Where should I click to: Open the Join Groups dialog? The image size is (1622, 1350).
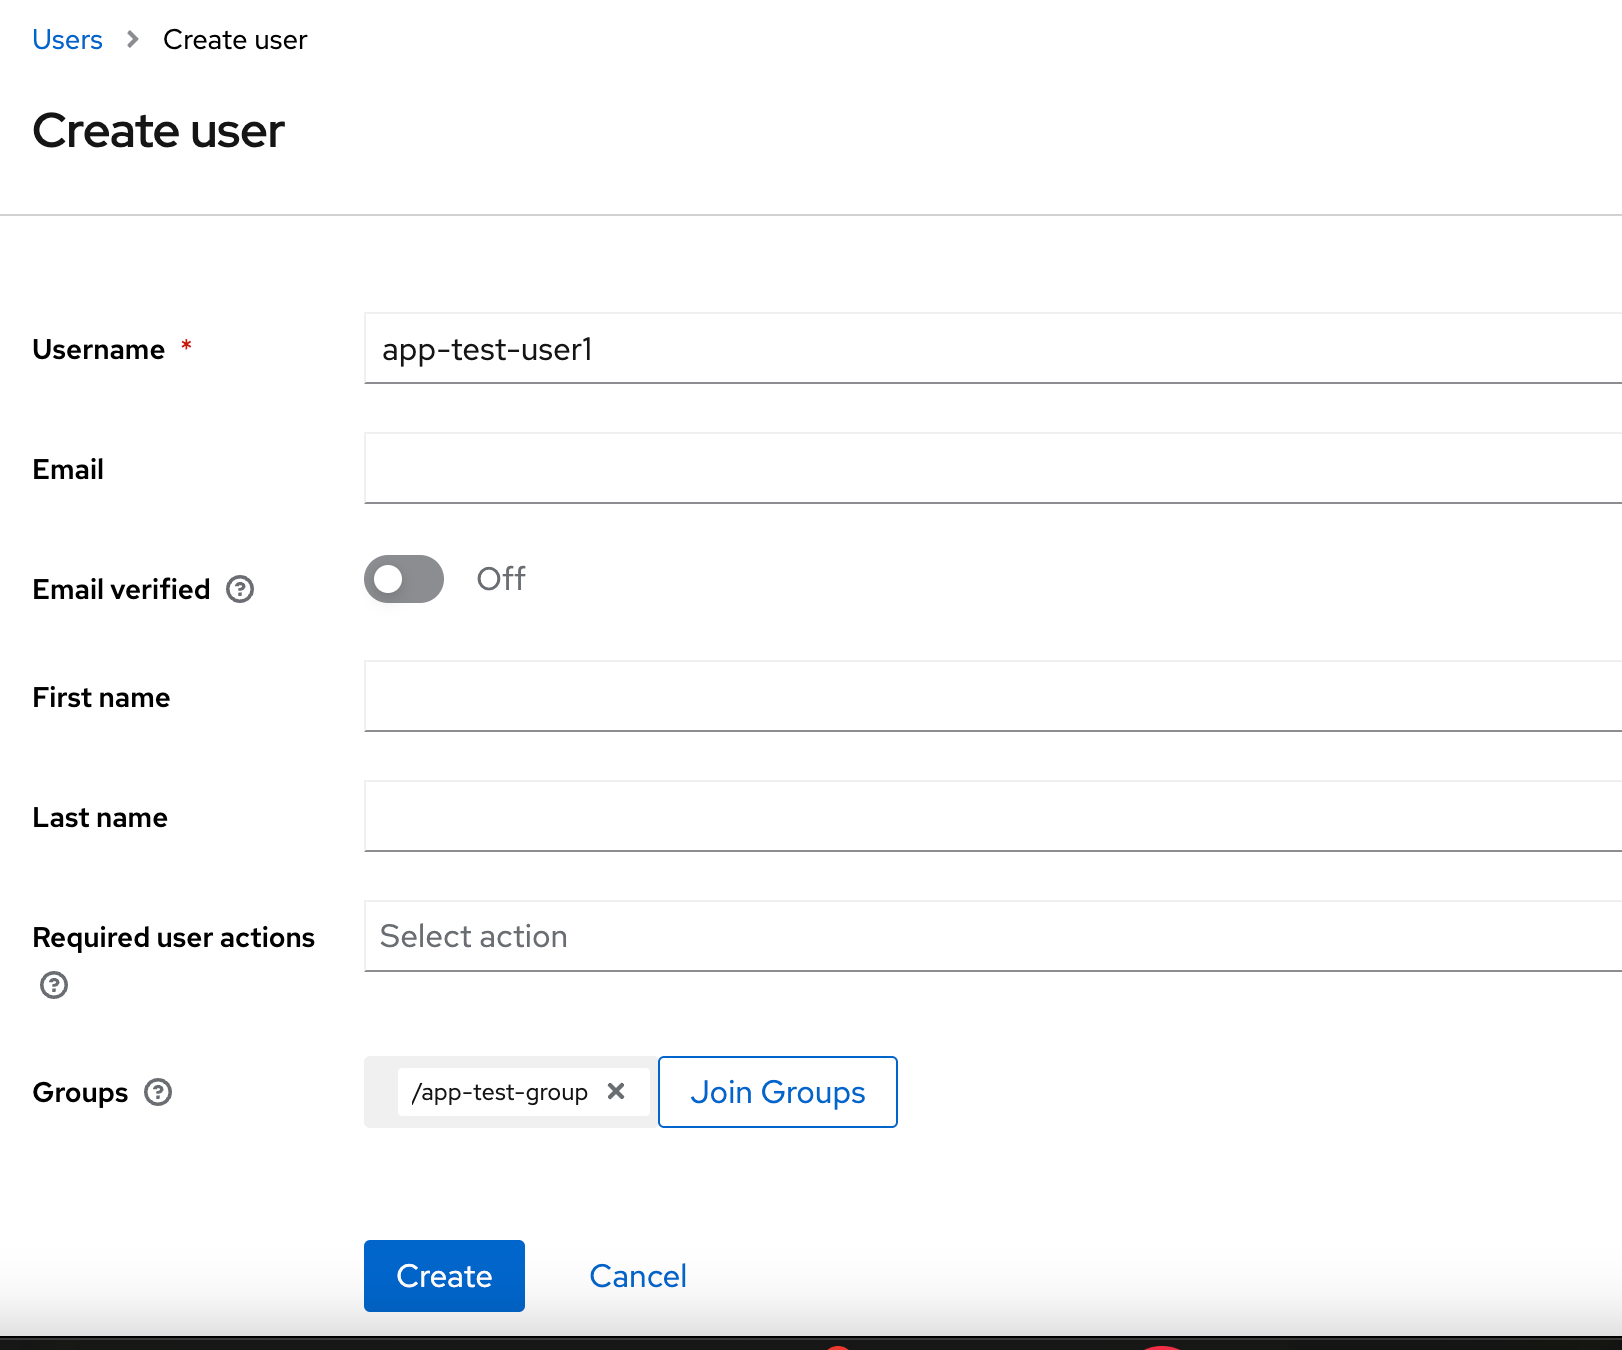pyautogui.click(x=777, y=1092)
